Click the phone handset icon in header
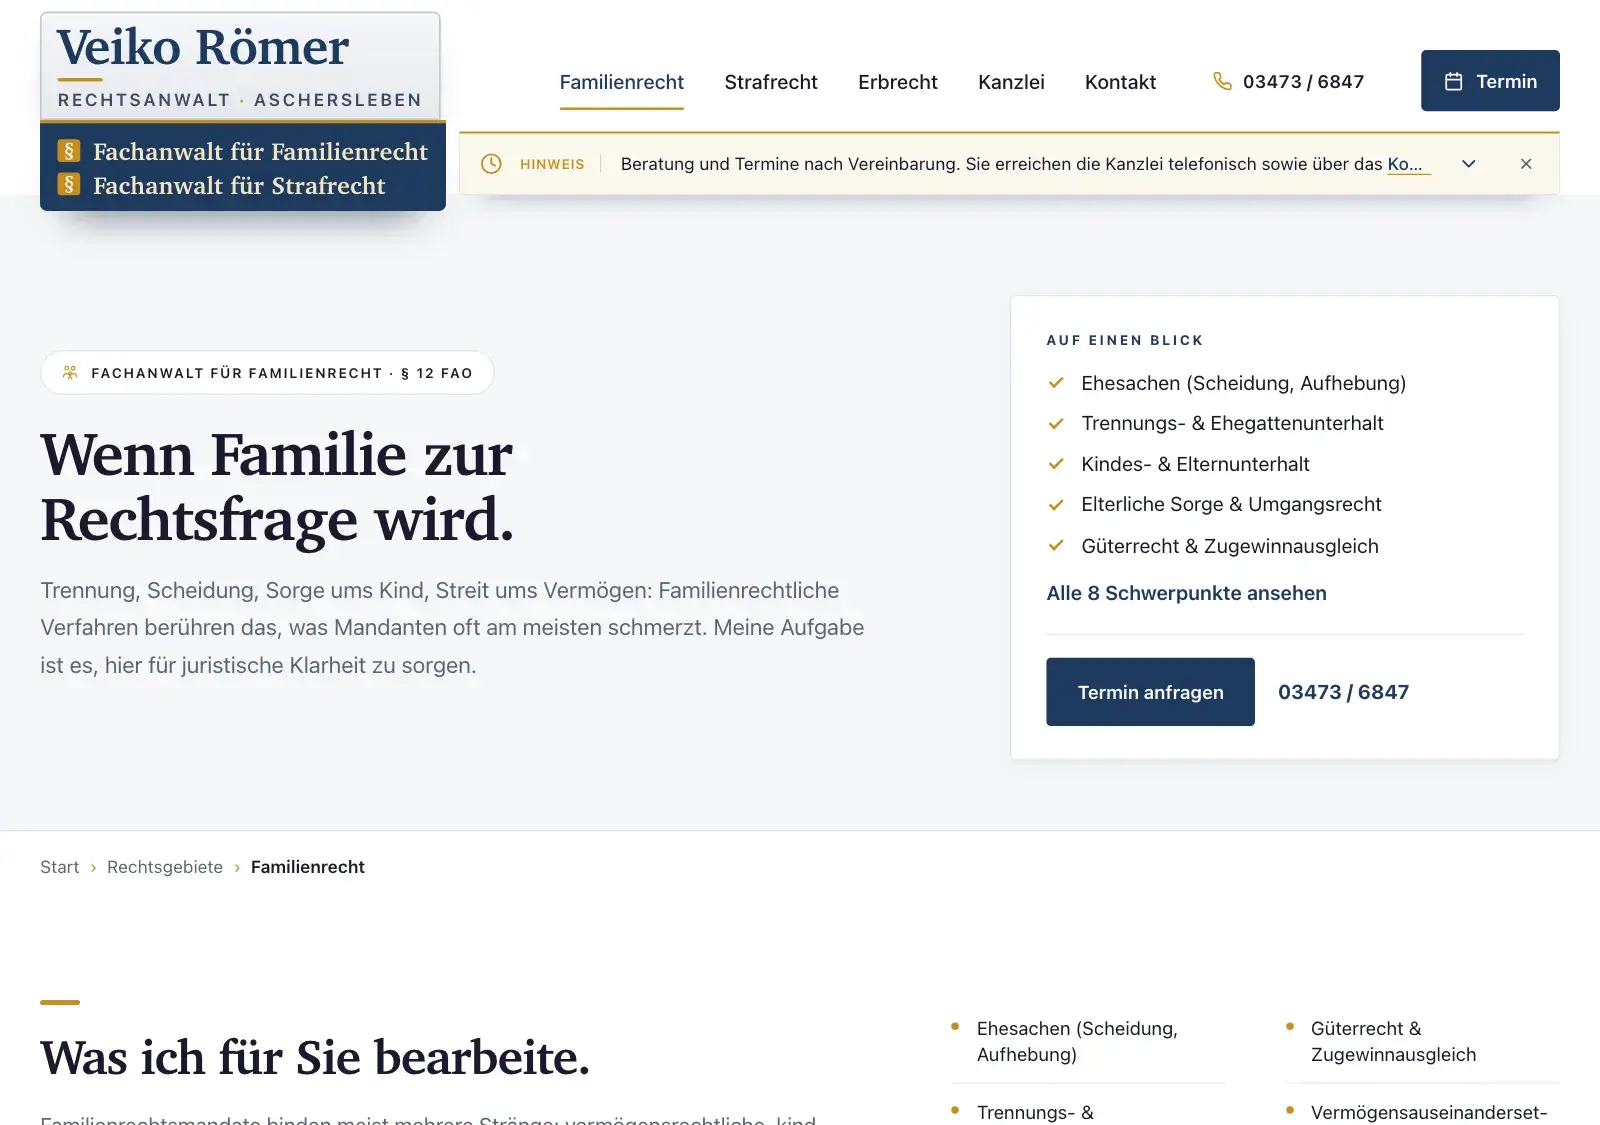 [x=1222, y=81]
